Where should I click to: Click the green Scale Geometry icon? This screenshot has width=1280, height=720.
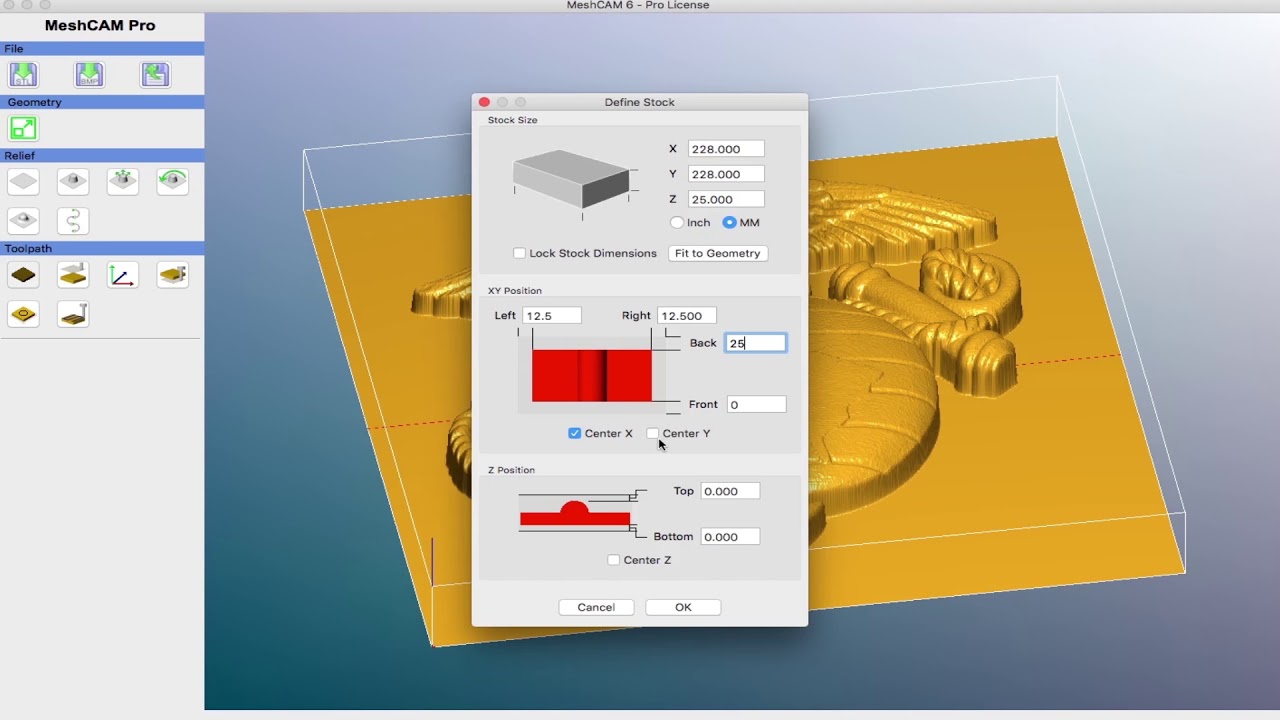[x=23, y=128]
